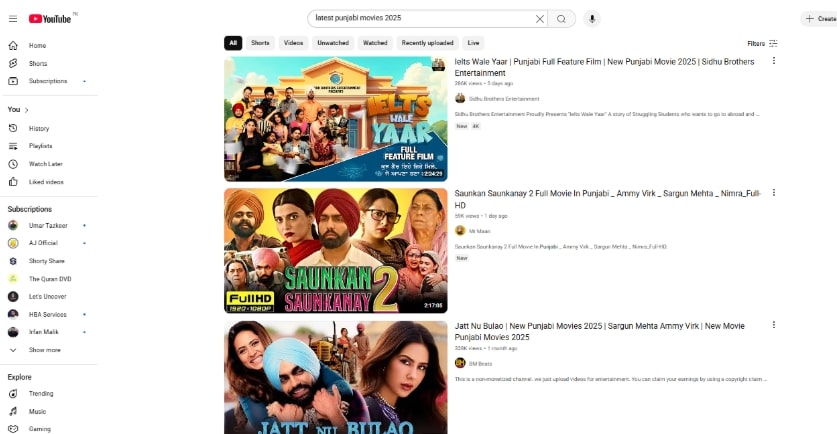
Task: Click Mr Maan channel avatar
Action: (x=460, y=231)
